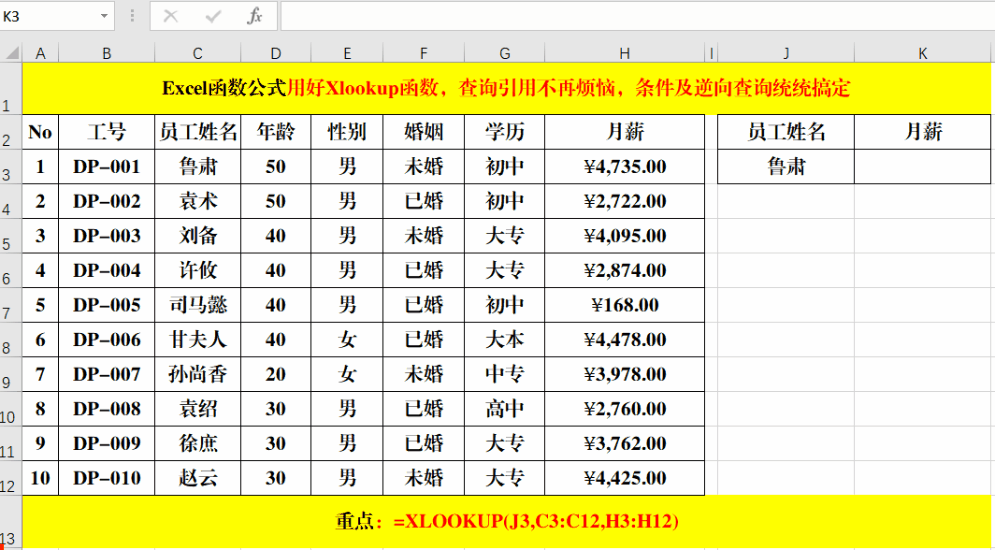Click cell DP-001

pos(107,167)
